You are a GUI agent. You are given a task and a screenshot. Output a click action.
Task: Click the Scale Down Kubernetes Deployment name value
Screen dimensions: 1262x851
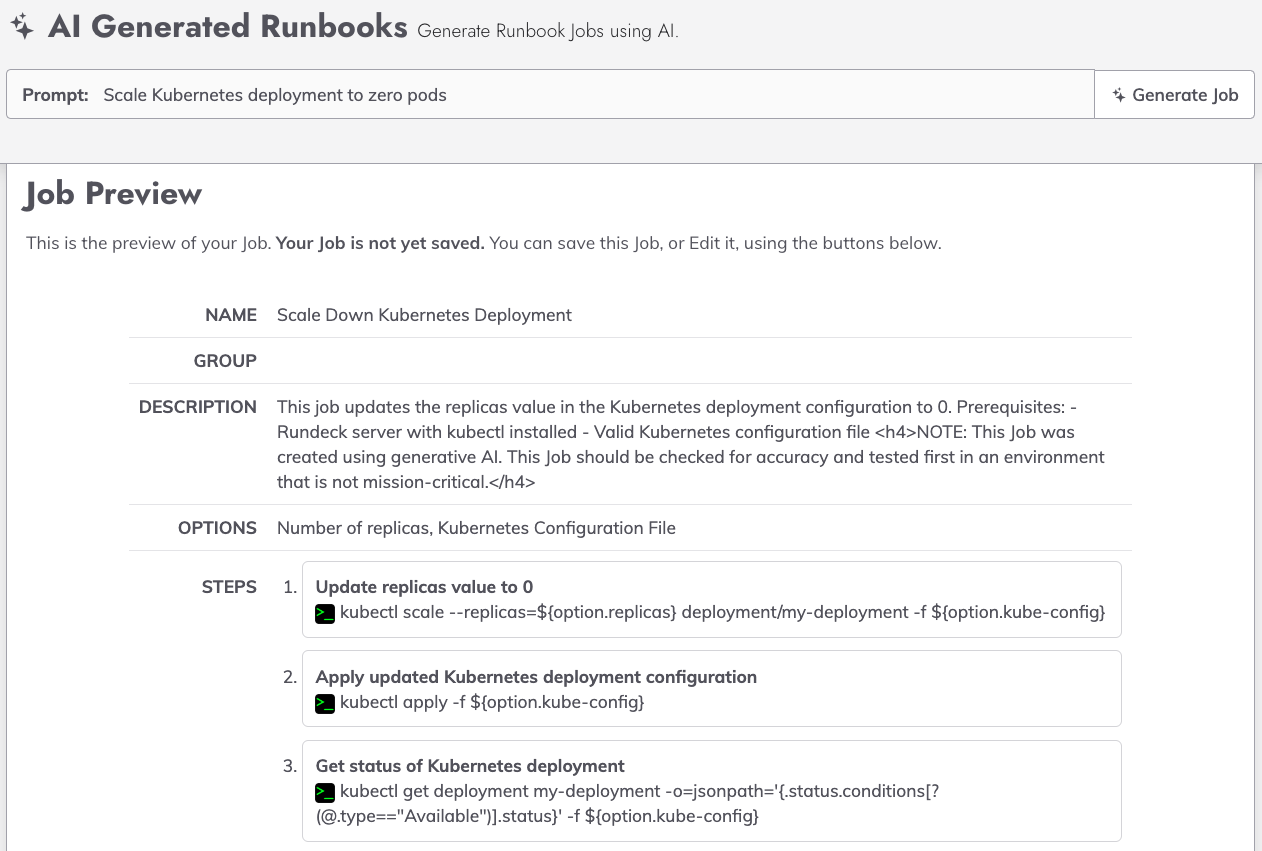pos(424,314)
